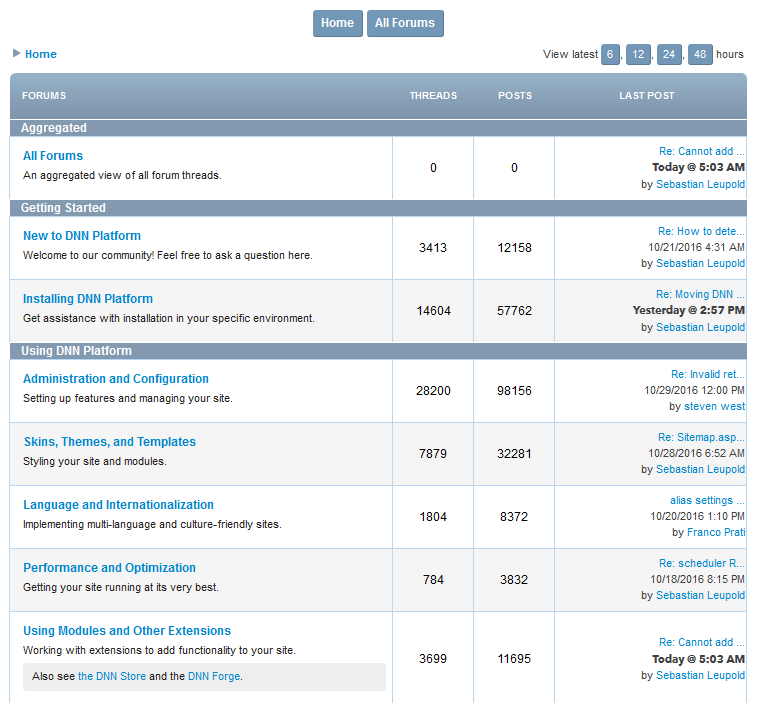The height and width of the screenshot is (703, 761).
Task: Open Language and Internationalization forum
Action: coord(118,505)
